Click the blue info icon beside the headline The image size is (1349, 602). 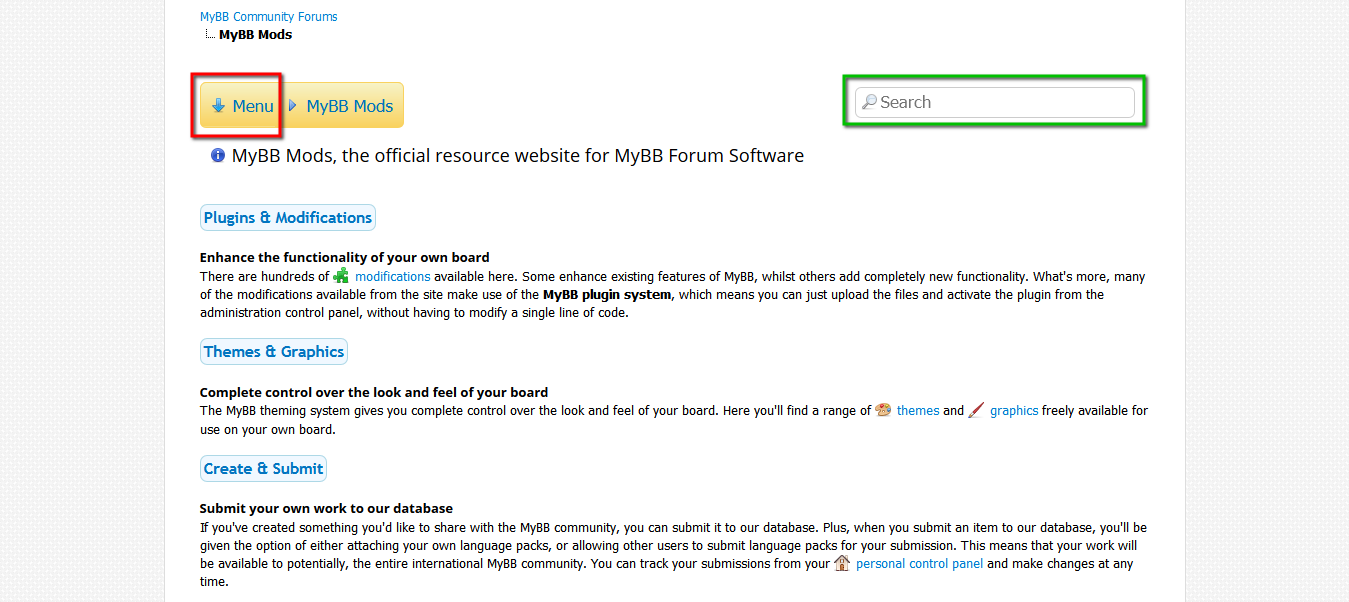pyautogui.click(x=218, y=155)
